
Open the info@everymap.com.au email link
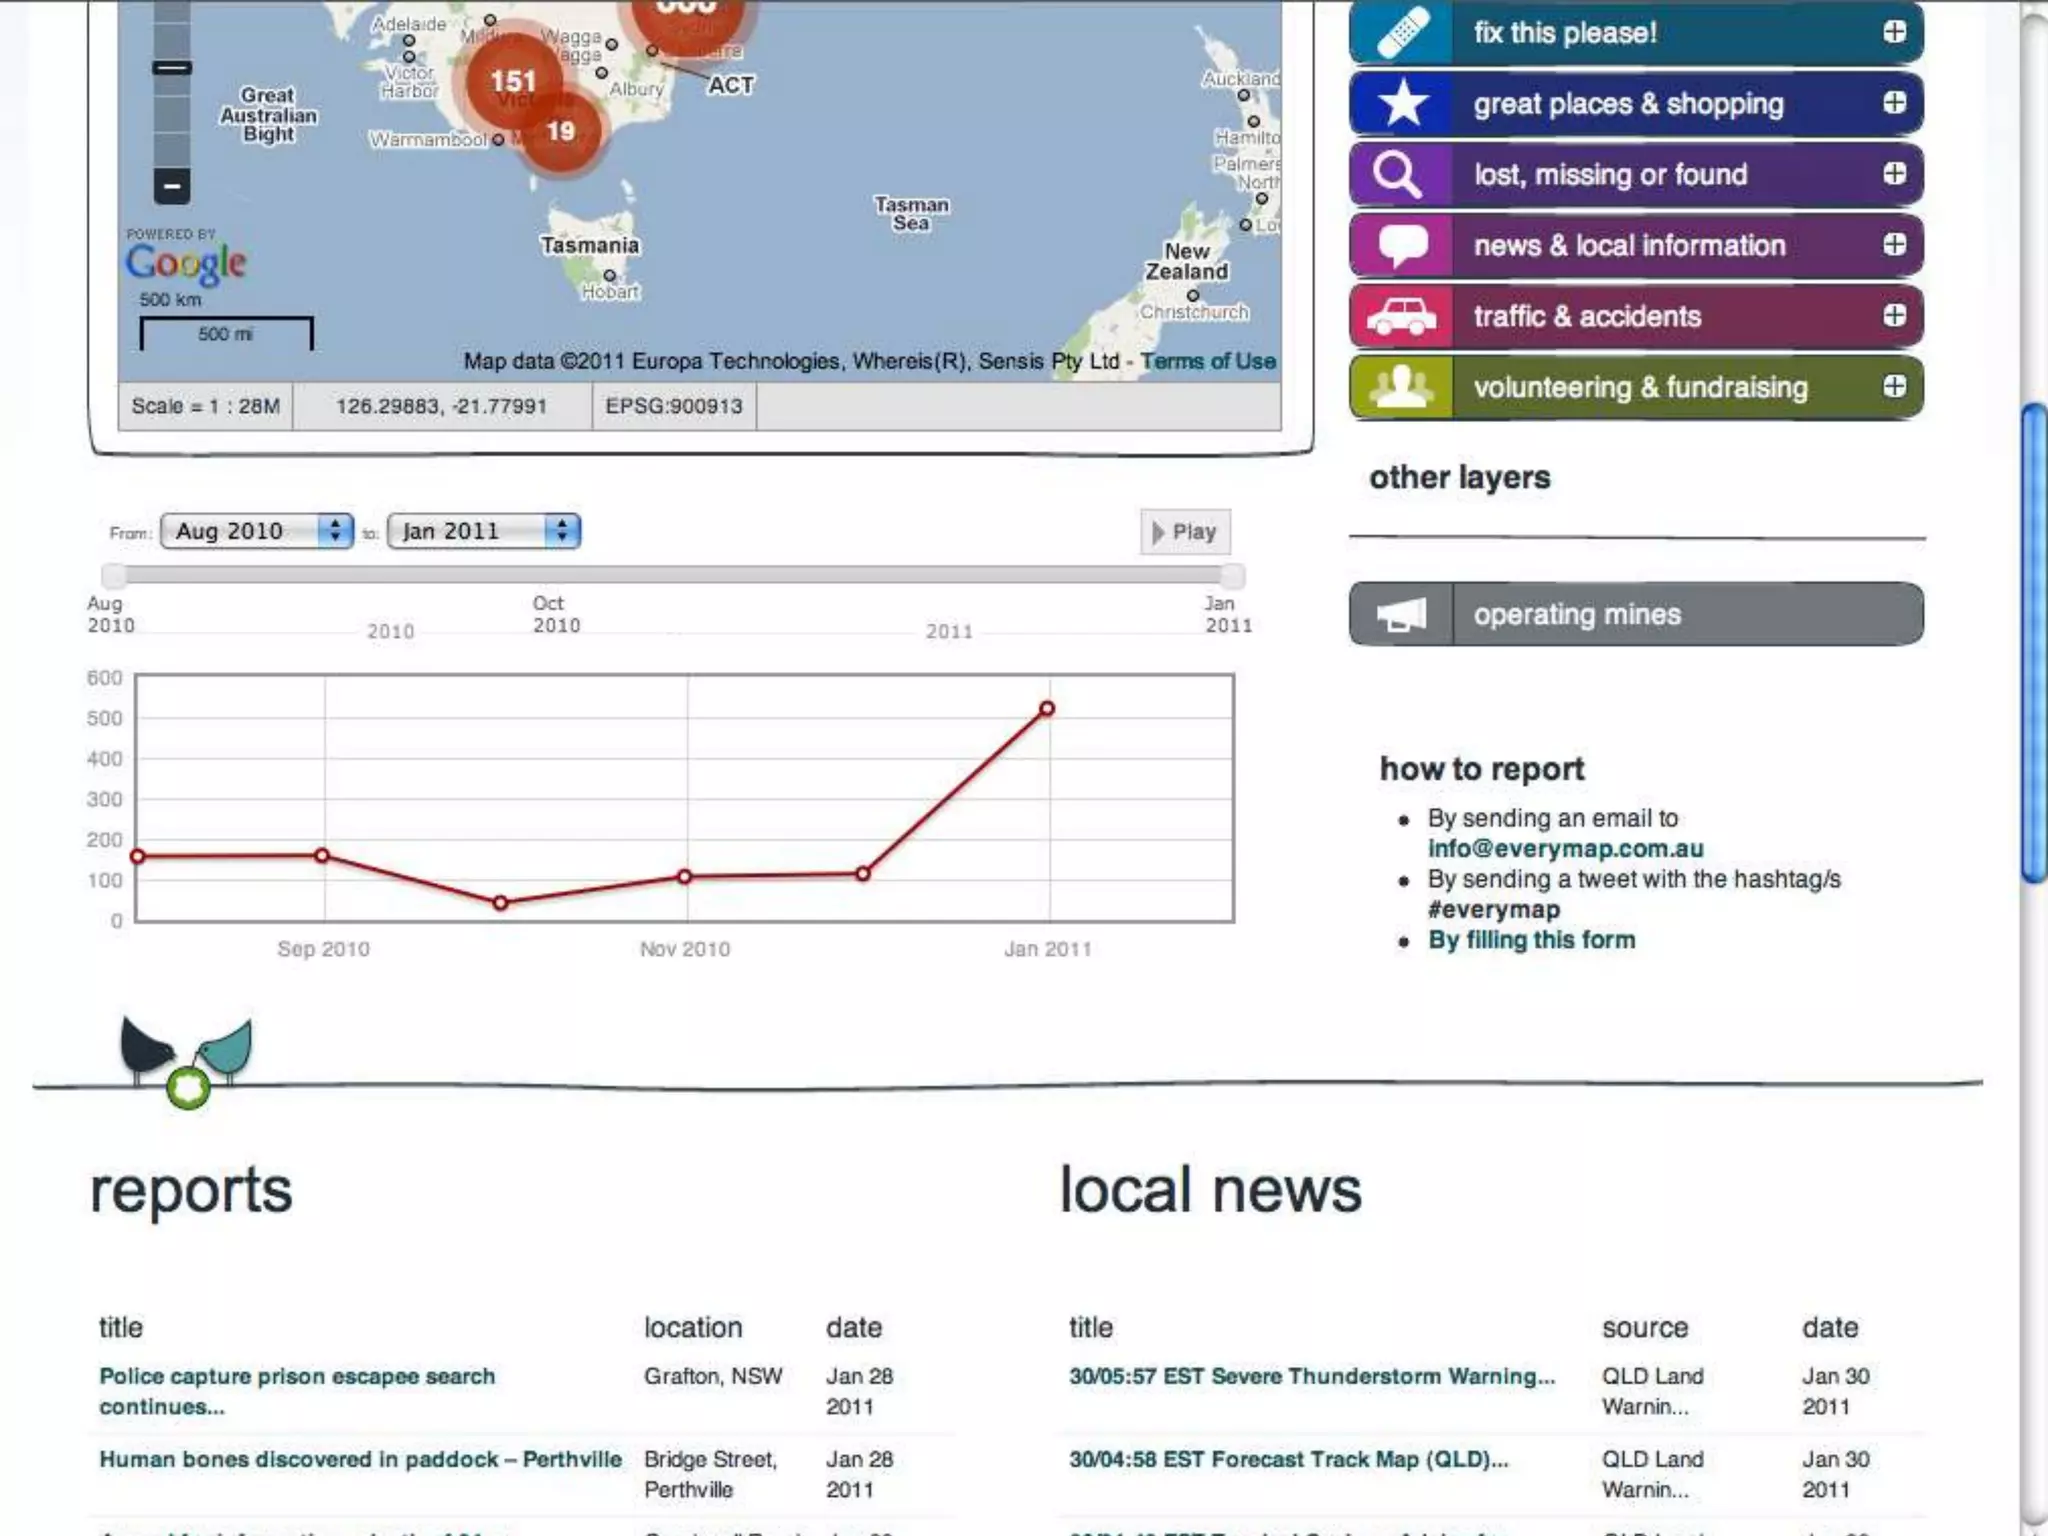click(x=1565, y=849)
